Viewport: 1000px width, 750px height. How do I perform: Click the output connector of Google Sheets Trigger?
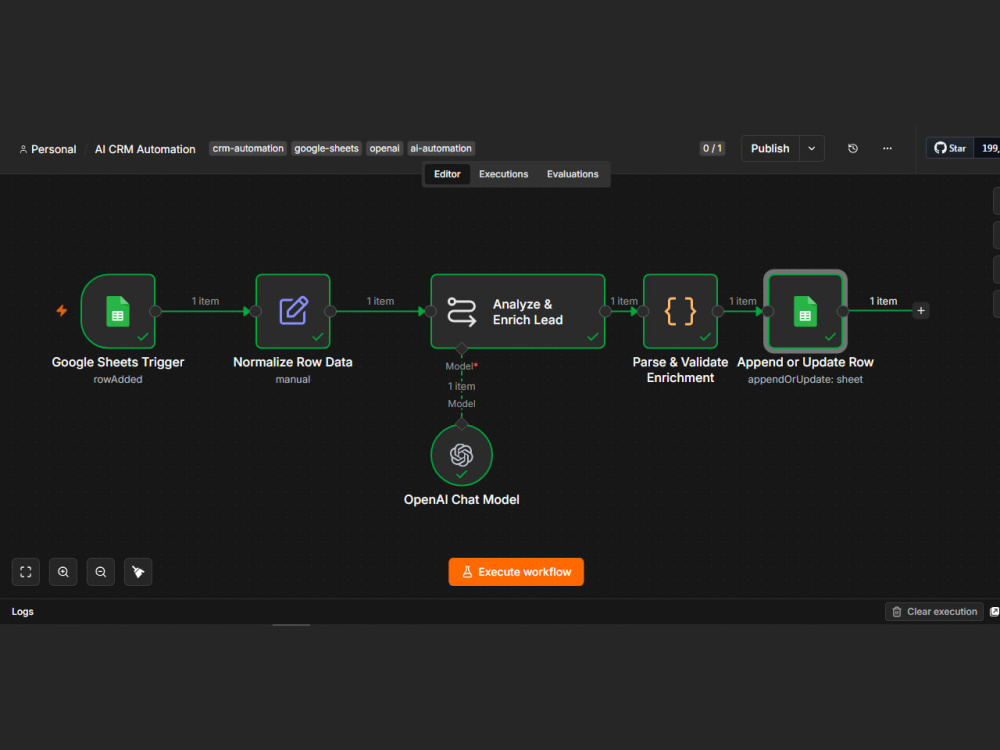(156, 311)
